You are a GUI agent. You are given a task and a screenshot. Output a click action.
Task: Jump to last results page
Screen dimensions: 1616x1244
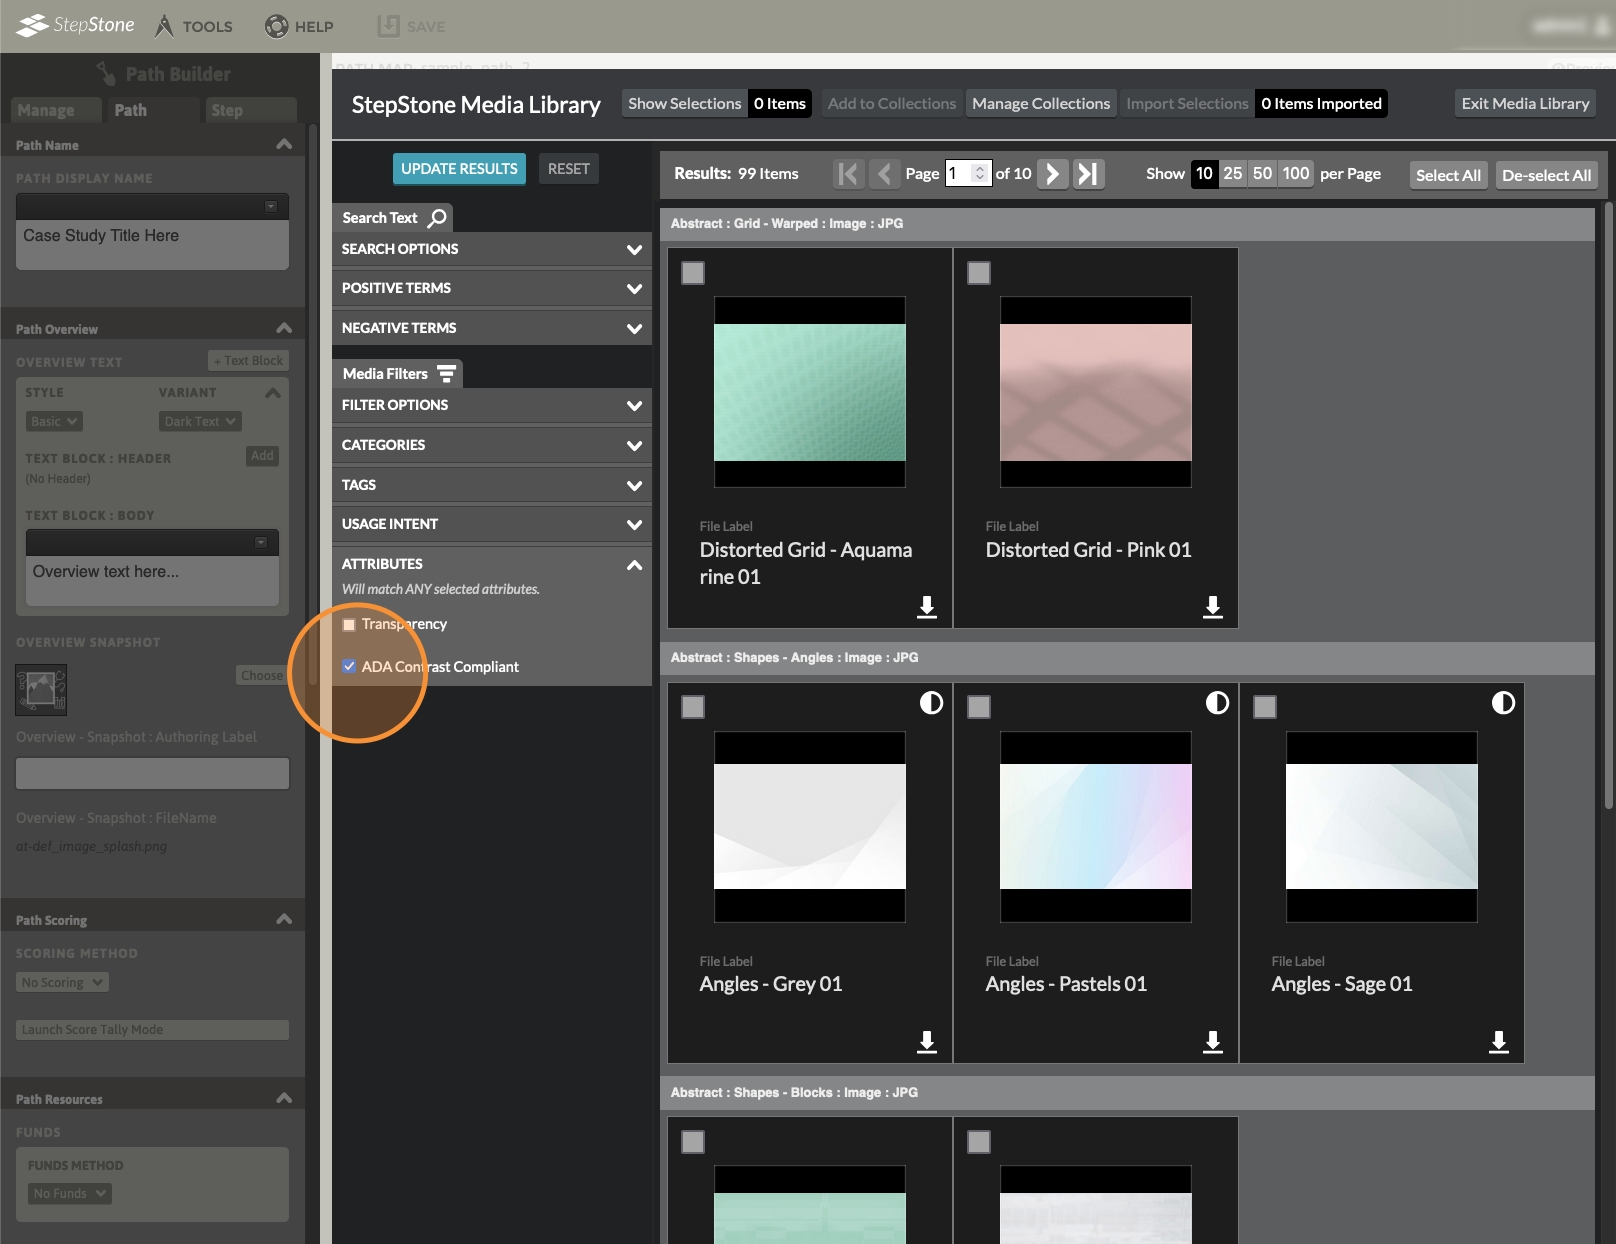click(x=1088, y=174)
